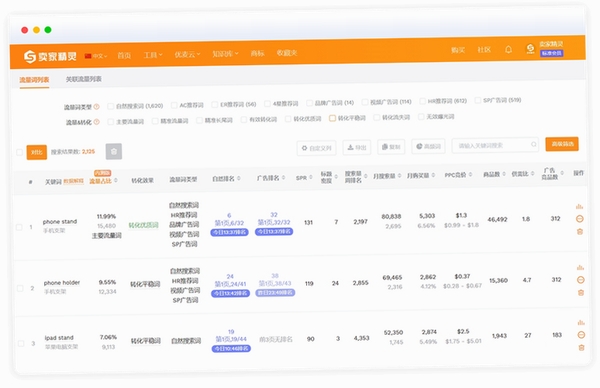The image size is (600, 388).
Task: Open the phone stand keyword link
Action: (60, 222)
